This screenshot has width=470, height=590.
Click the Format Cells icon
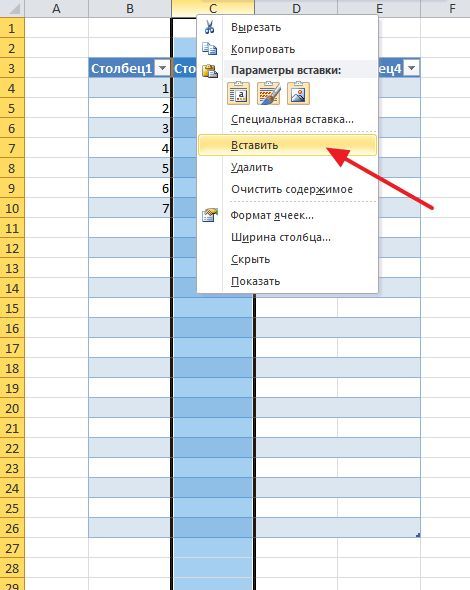coord(210,215)
